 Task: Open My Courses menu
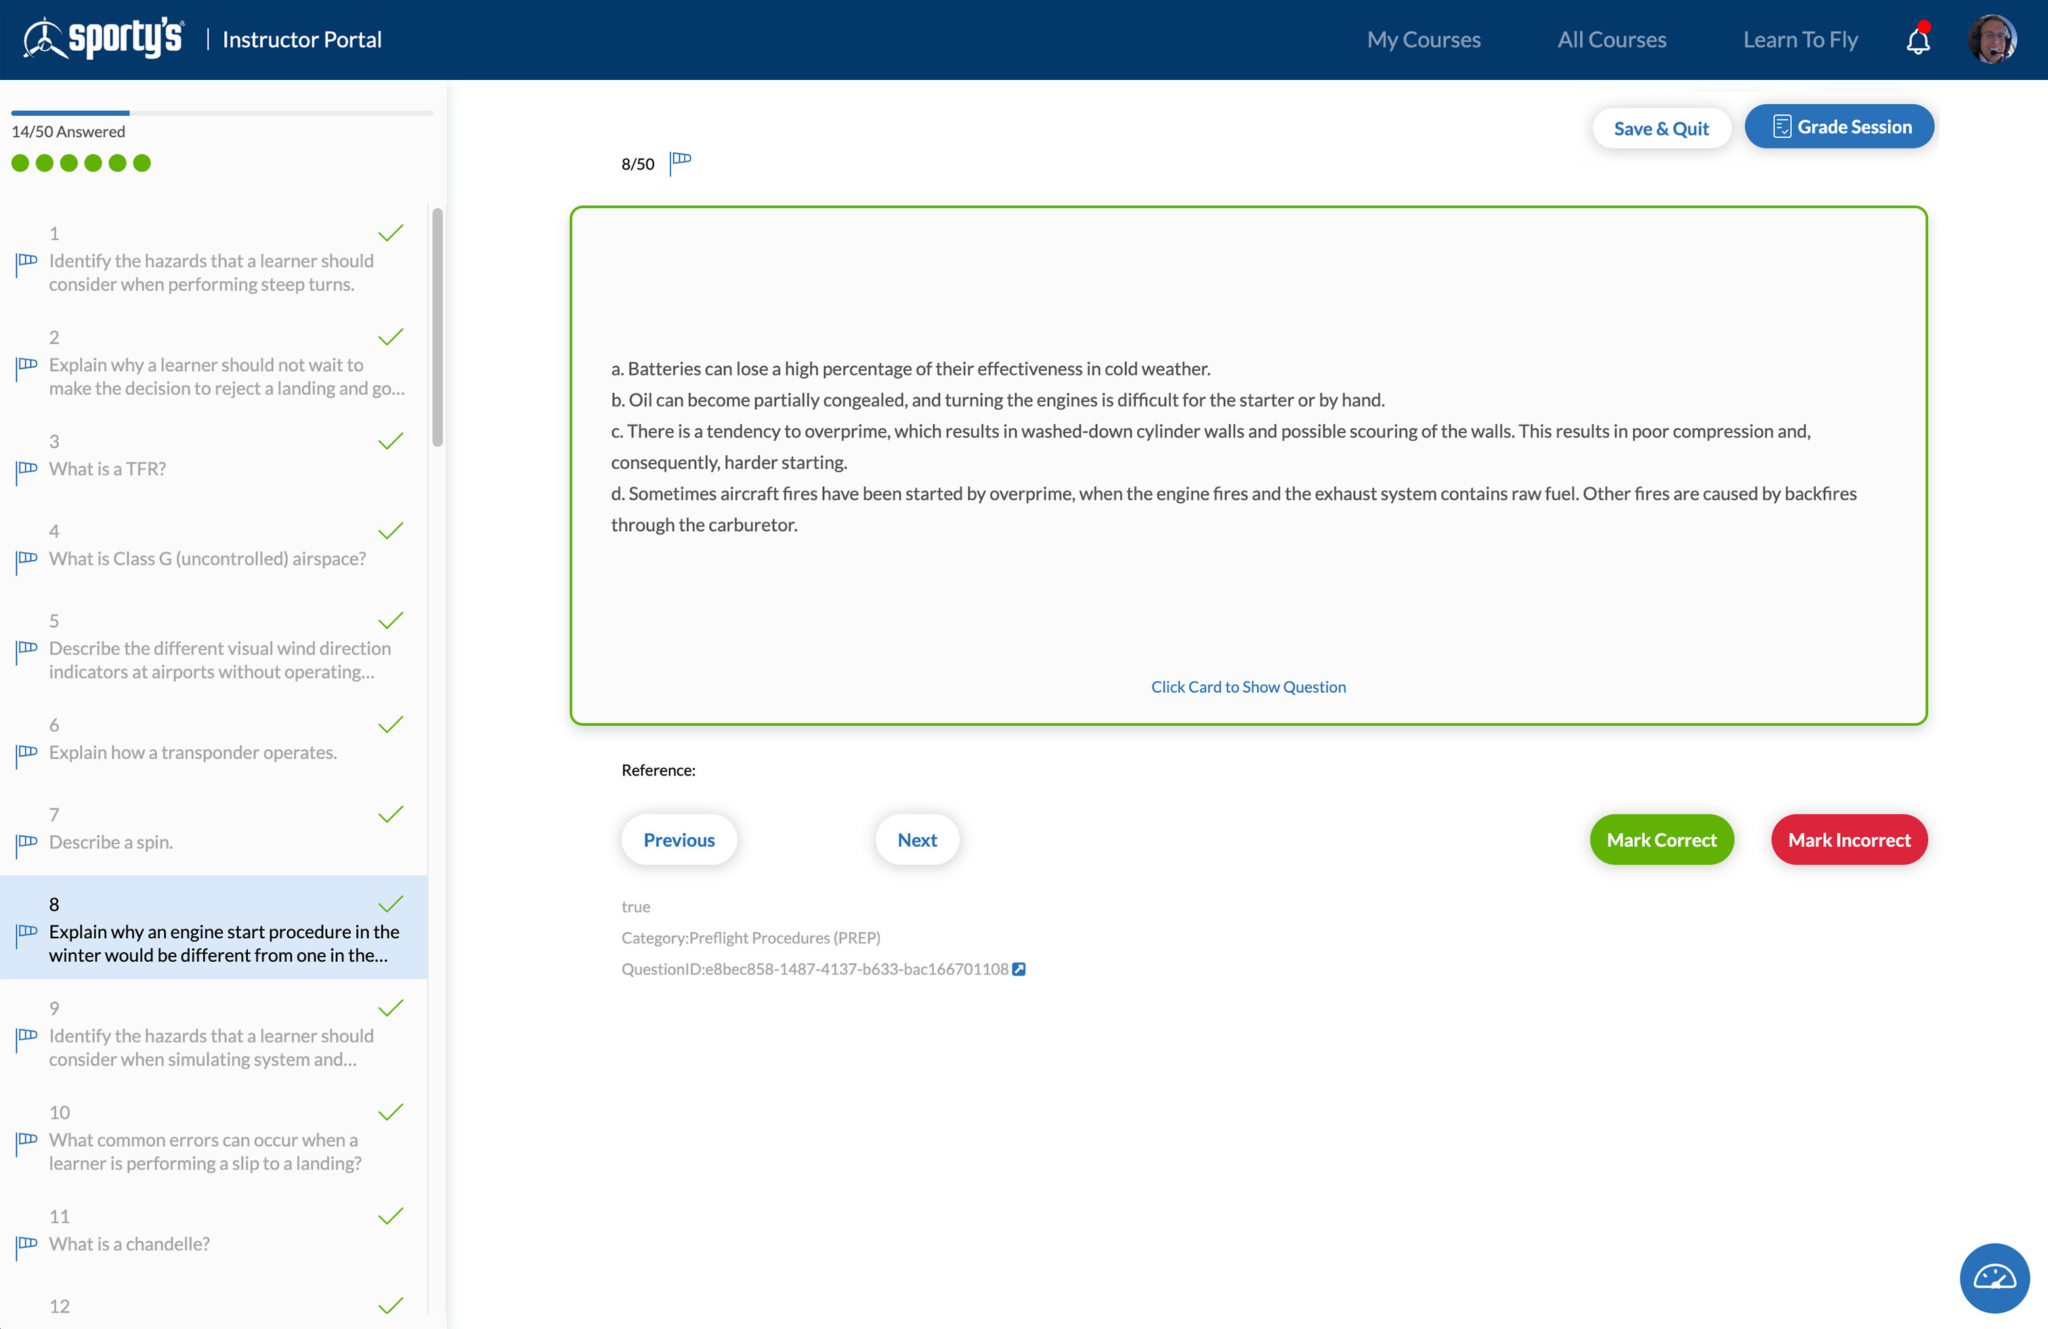pyautogui.click(x=1423, y=40)
